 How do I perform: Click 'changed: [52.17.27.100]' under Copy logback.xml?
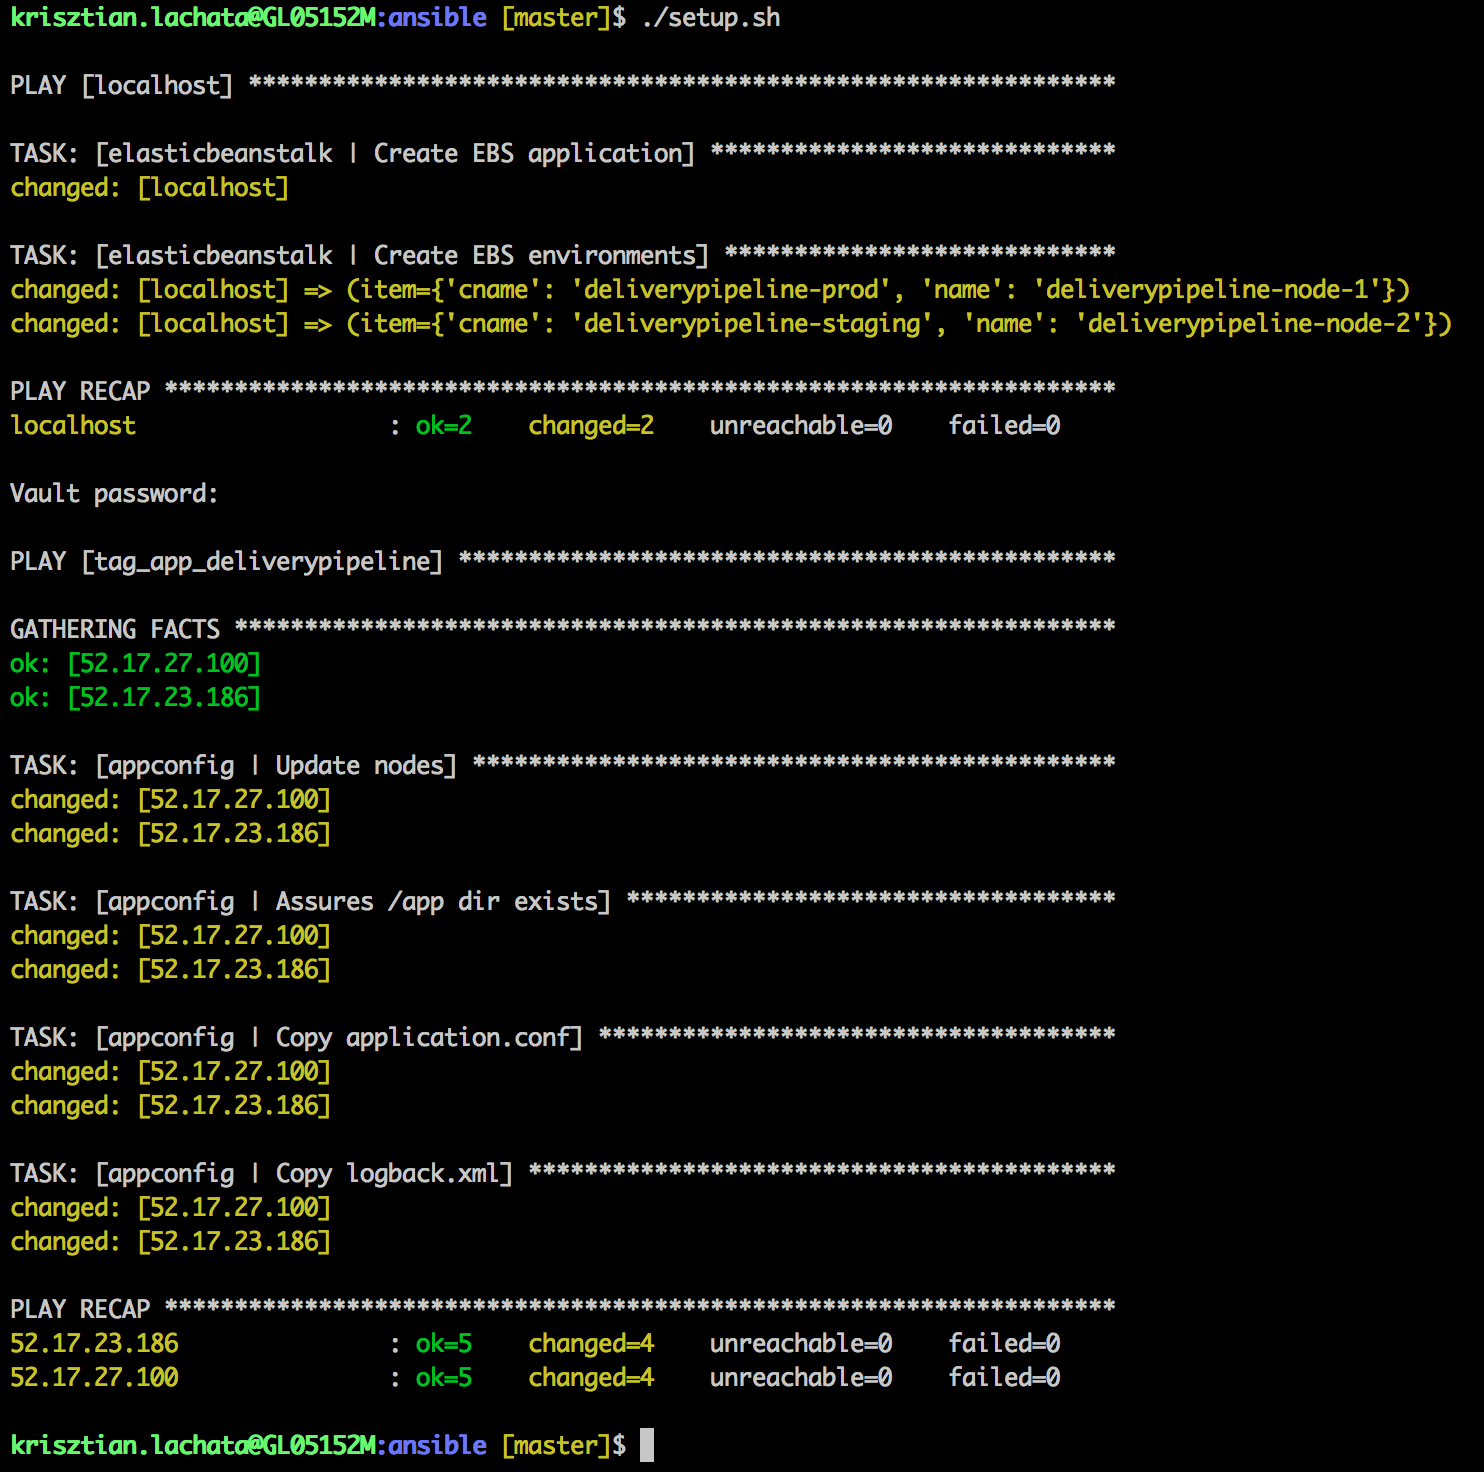[x=171, y=1208]
